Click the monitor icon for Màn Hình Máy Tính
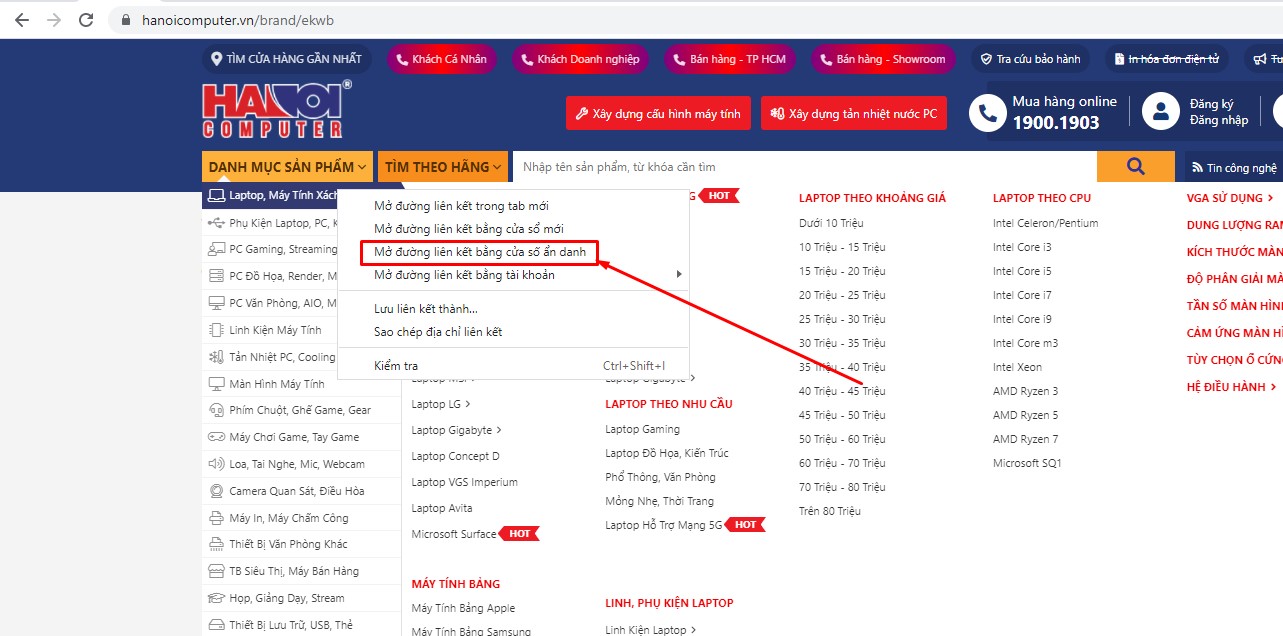The image size is (1283, 636). [x=215, y=384]
